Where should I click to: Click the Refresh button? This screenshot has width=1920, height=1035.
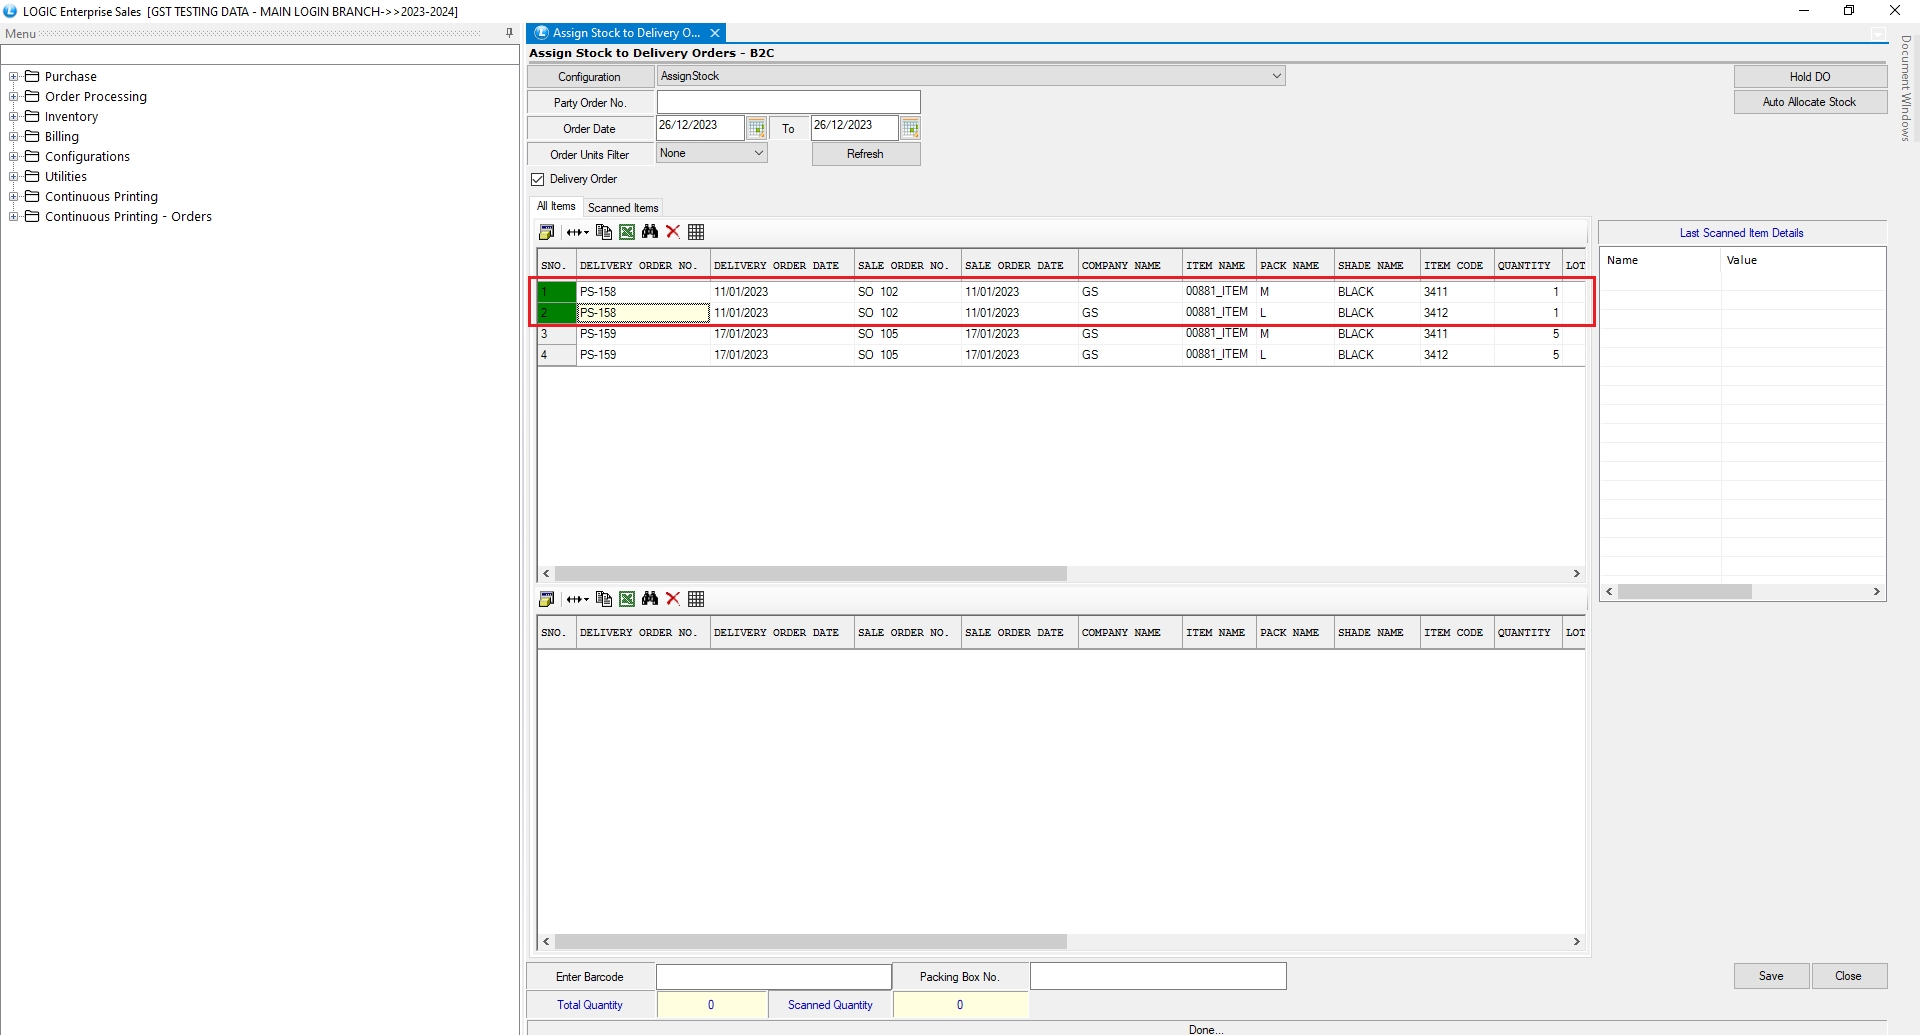click(x=865, y=154)
